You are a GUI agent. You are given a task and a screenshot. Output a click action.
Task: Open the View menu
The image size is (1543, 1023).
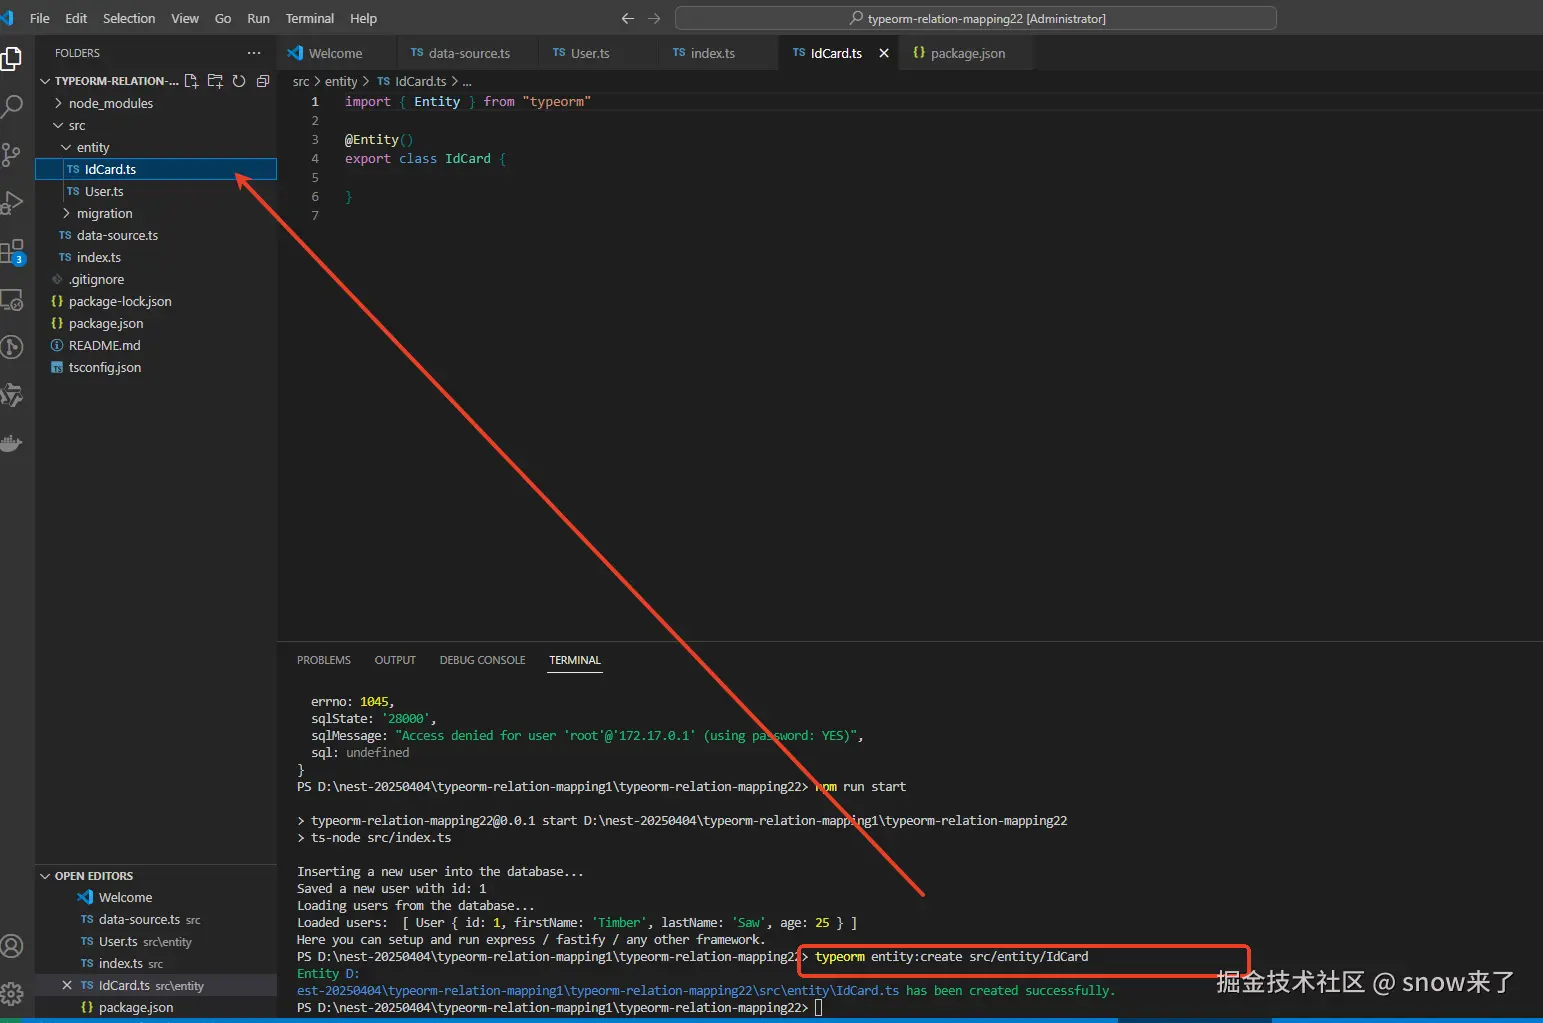(185, 18)
